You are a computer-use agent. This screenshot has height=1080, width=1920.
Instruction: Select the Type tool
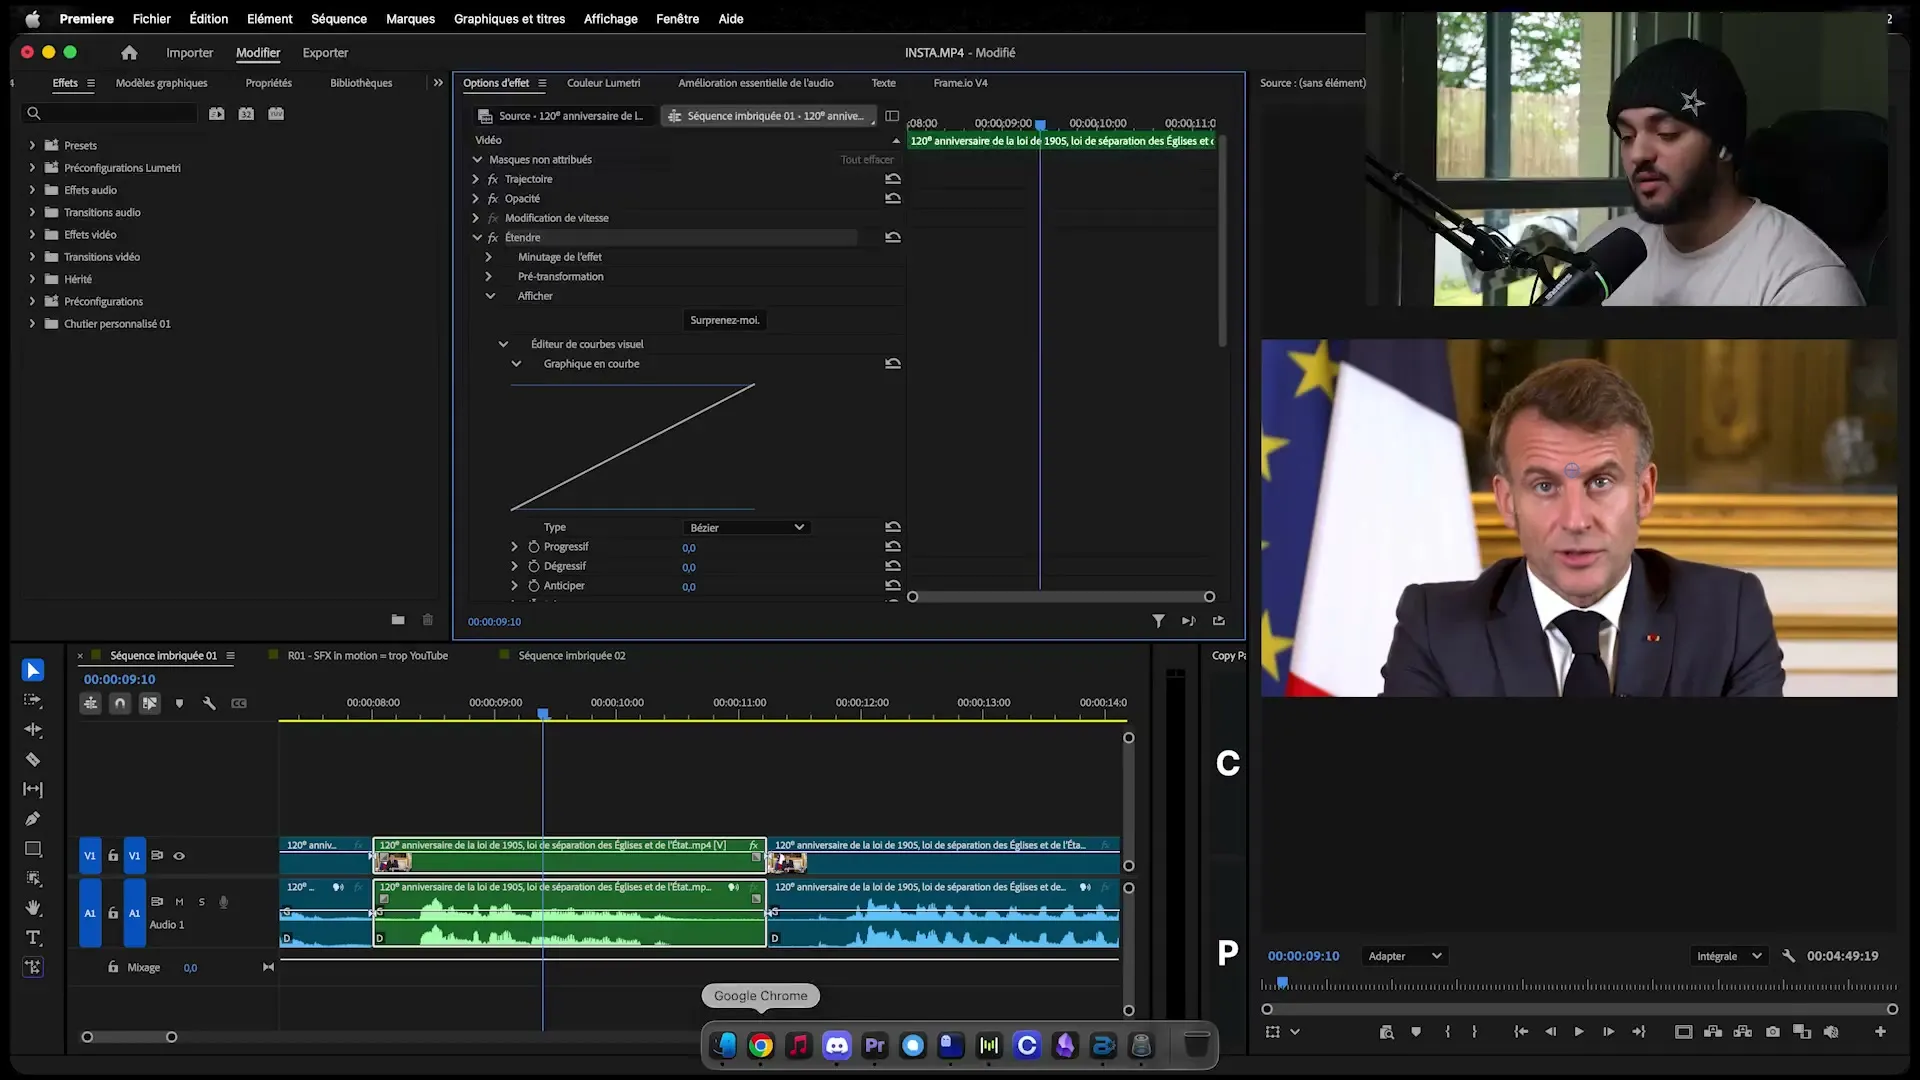coord(33,938)
